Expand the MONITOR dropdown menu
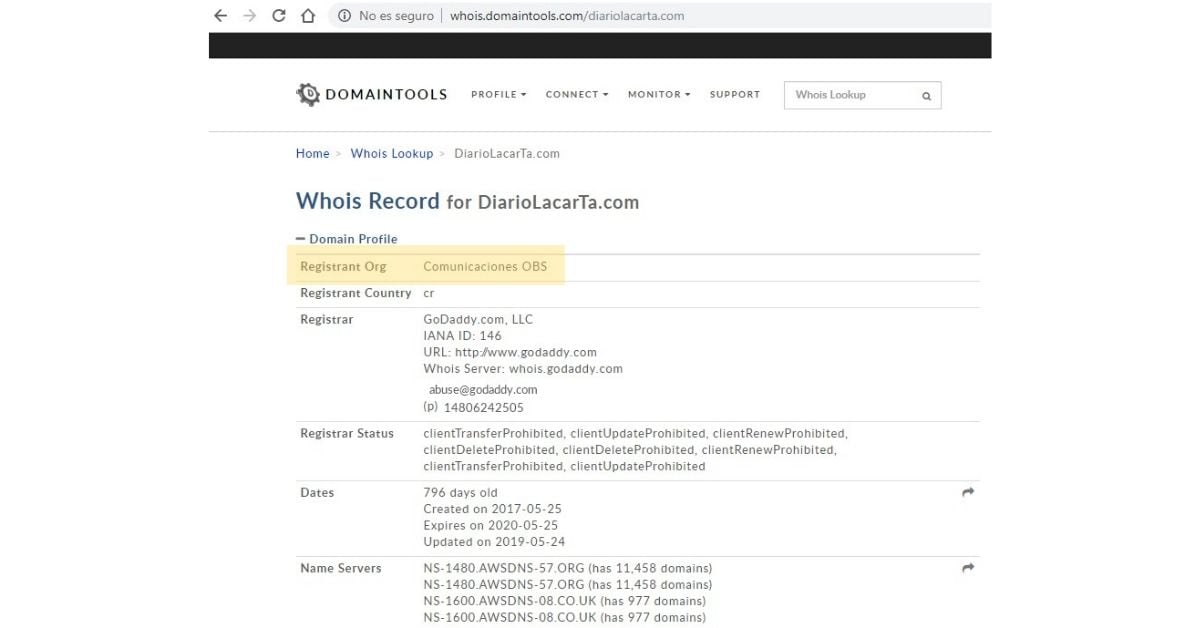The height and width of the screenshot is (628, 1200). (x=658, y=95)
